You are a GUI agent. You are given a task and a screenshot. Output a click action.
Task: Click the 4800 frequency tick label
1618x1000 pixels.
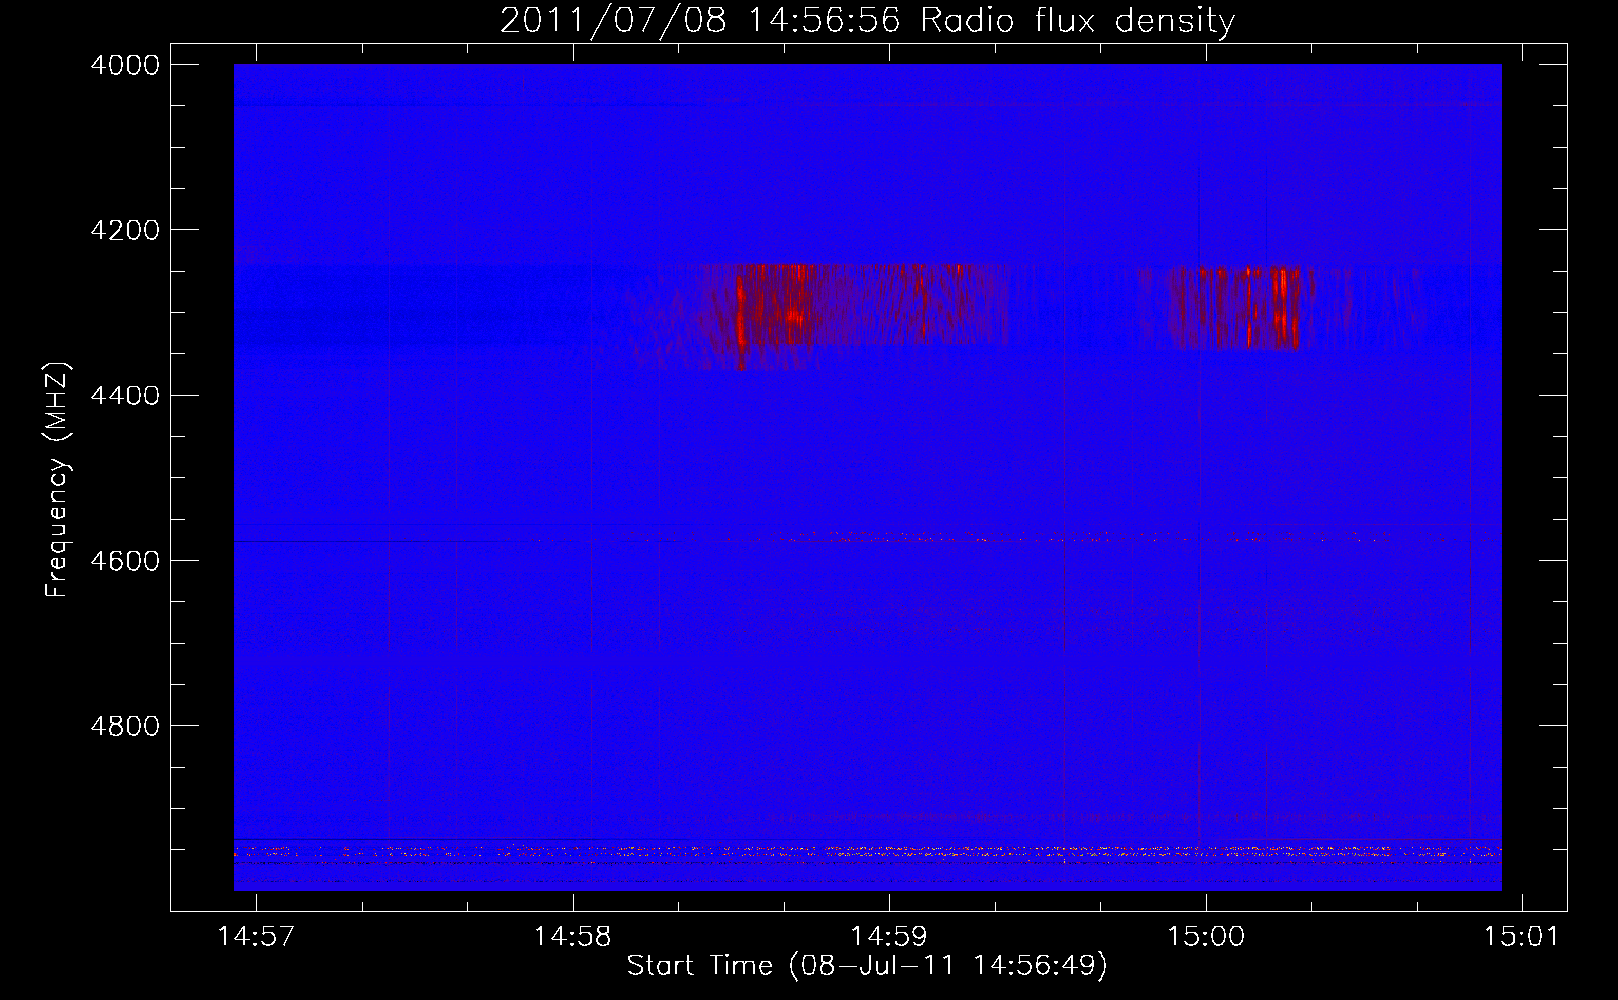click(x=125, y=725)
